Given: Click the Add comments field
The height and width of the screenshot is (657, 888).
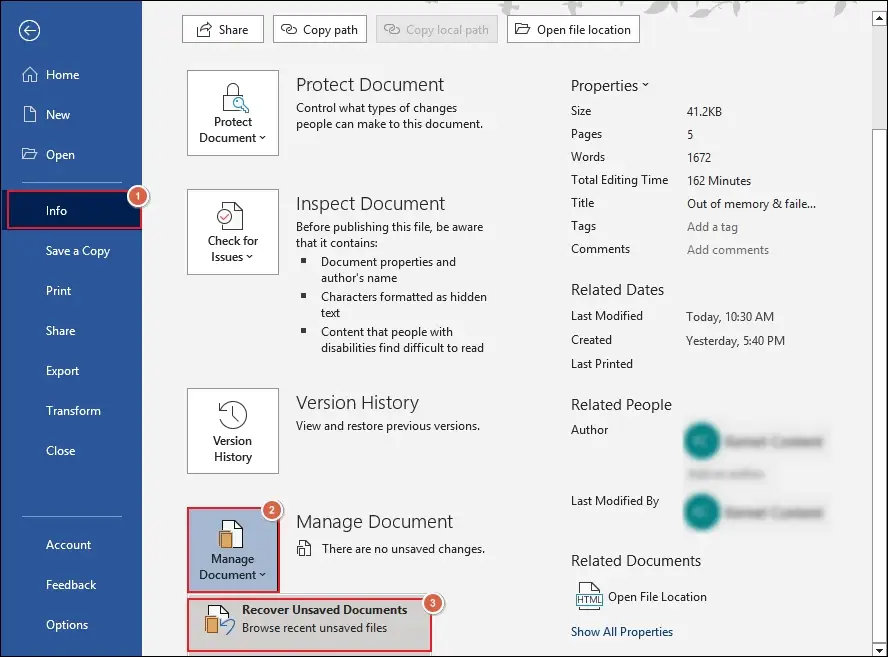Looking at the screenshot, I should click(x=728, y=250).
